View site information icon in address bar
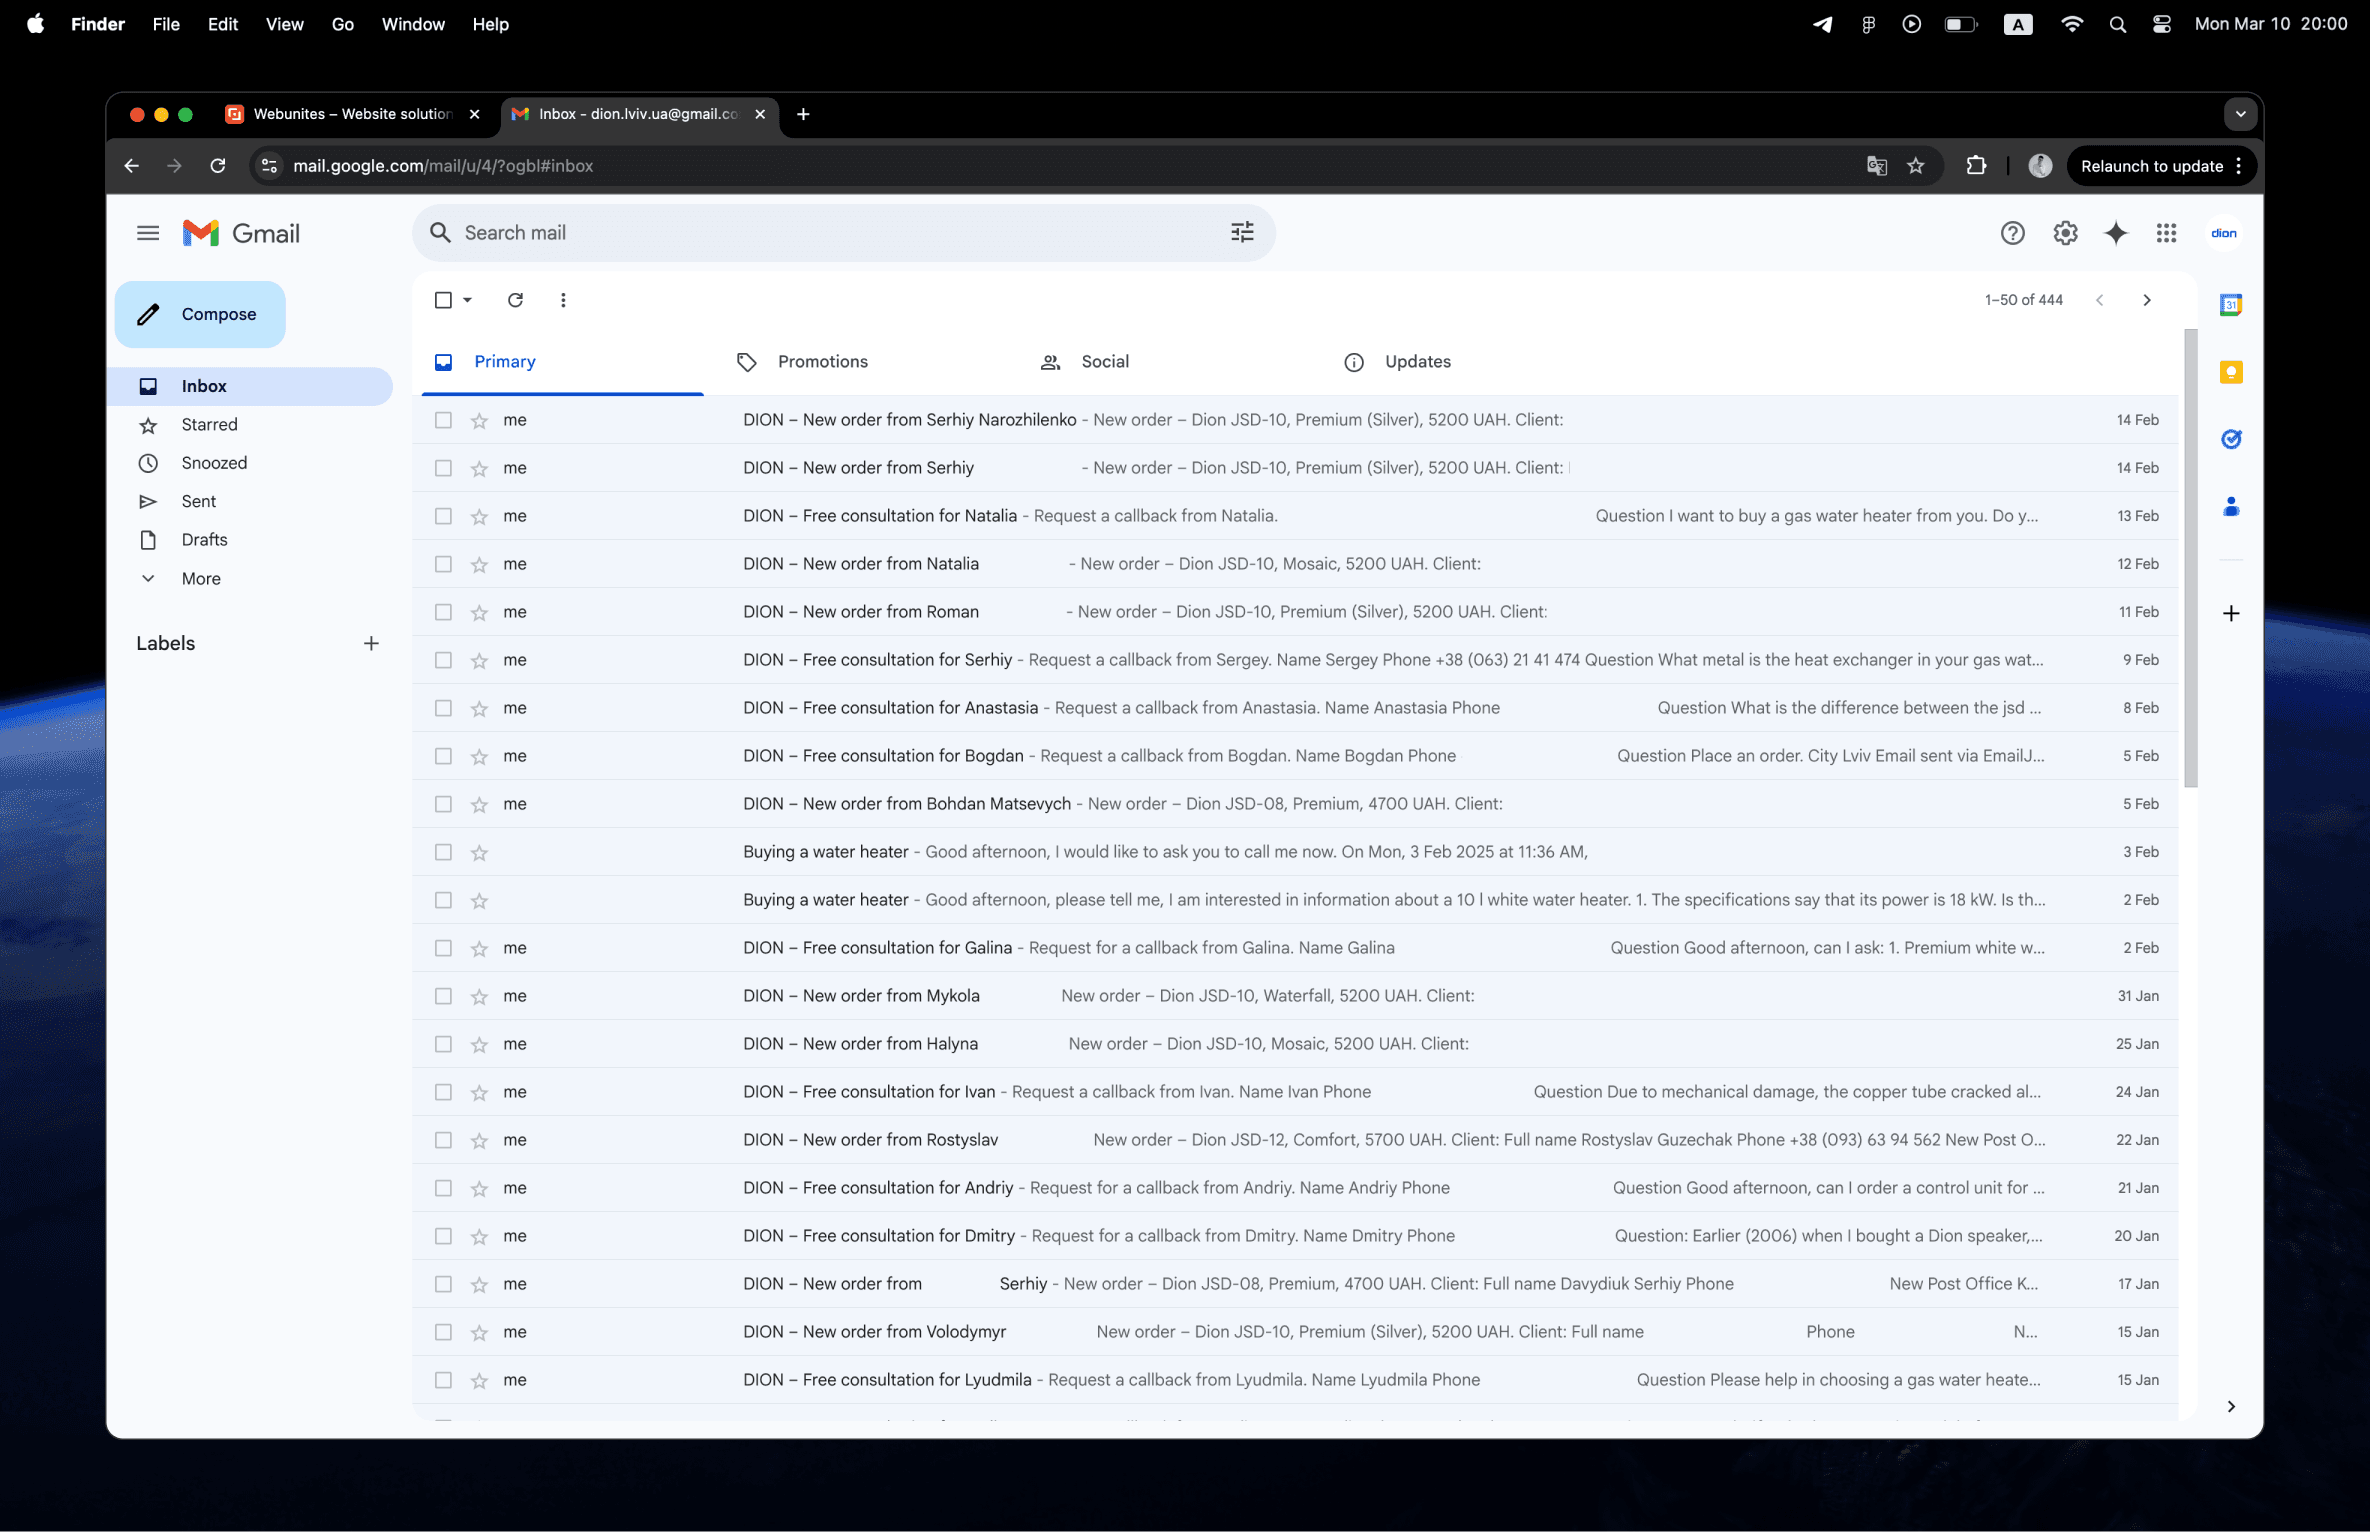Viewport: 2370px width, 1532px height. tap(269, 166)
